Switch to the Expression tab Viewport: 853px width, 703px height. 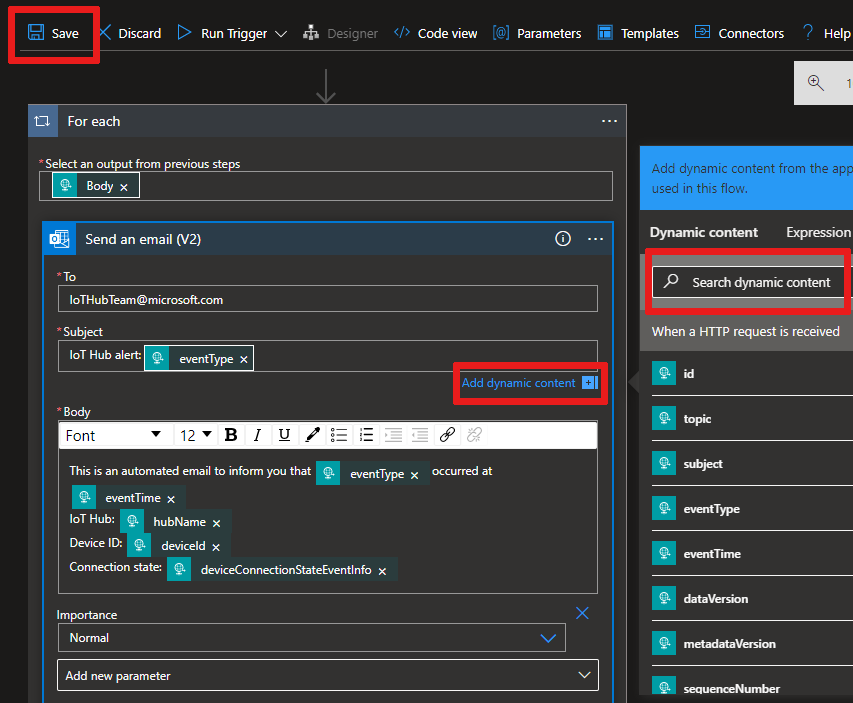[x=817, y=232]
